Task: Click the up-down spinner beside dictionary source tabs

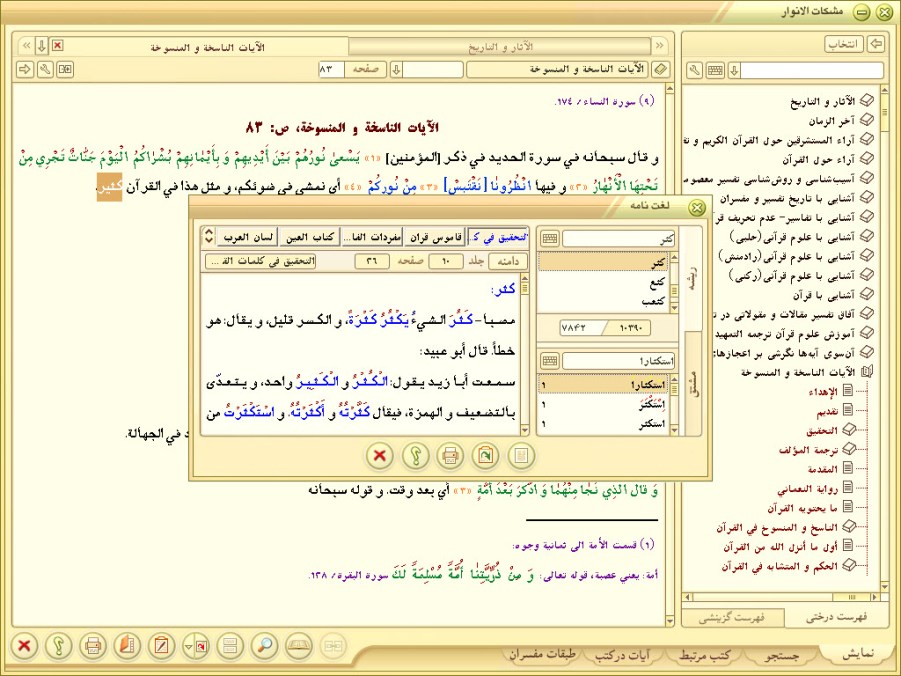Action: [x=209, y=236]
